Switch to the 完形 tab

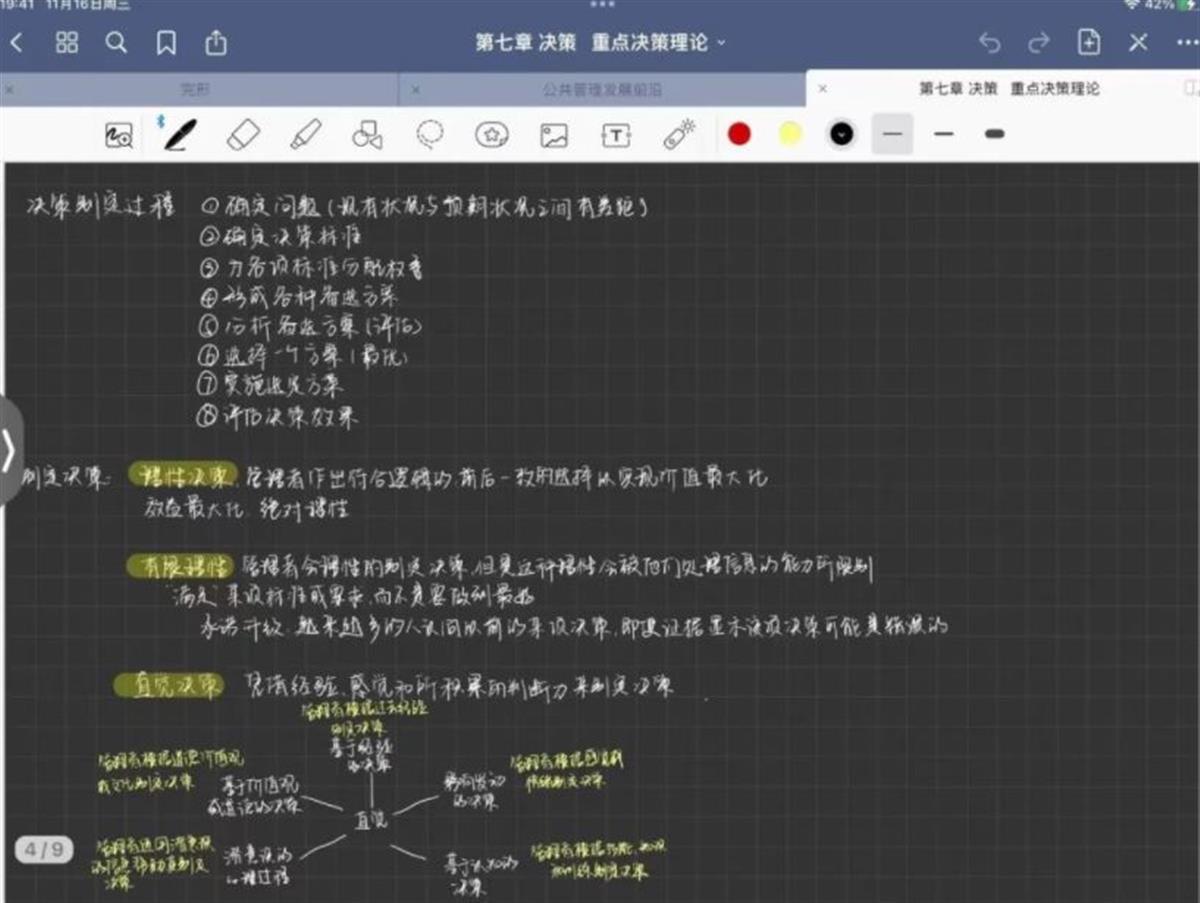click(196, 89)
